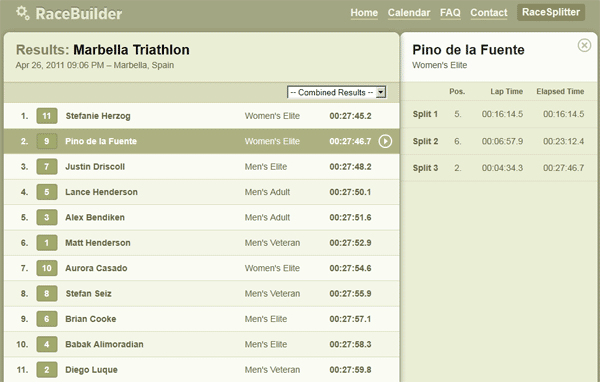Open the Combined Results dropdown

tap(337, 92)
